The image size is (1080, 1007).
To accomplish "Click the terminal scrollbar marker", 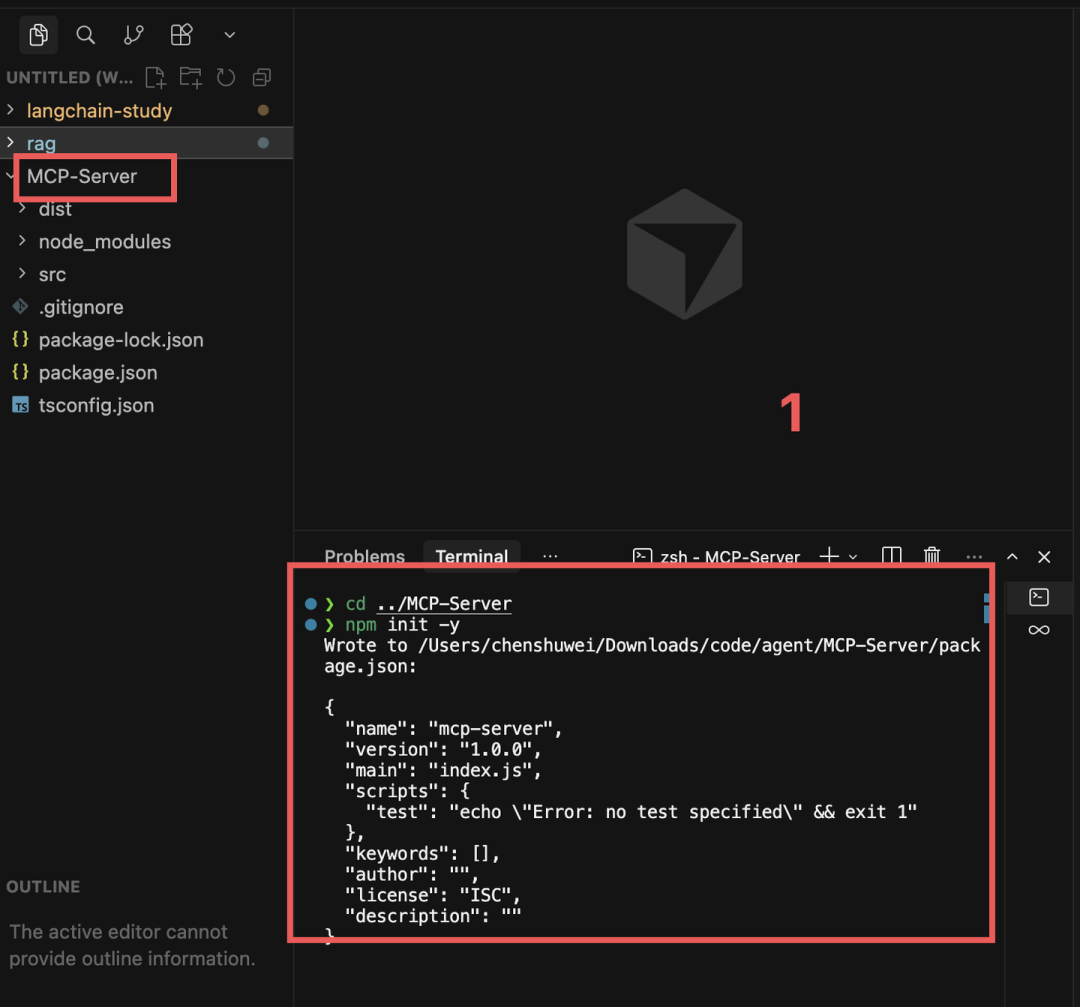I will coord(986,608).
